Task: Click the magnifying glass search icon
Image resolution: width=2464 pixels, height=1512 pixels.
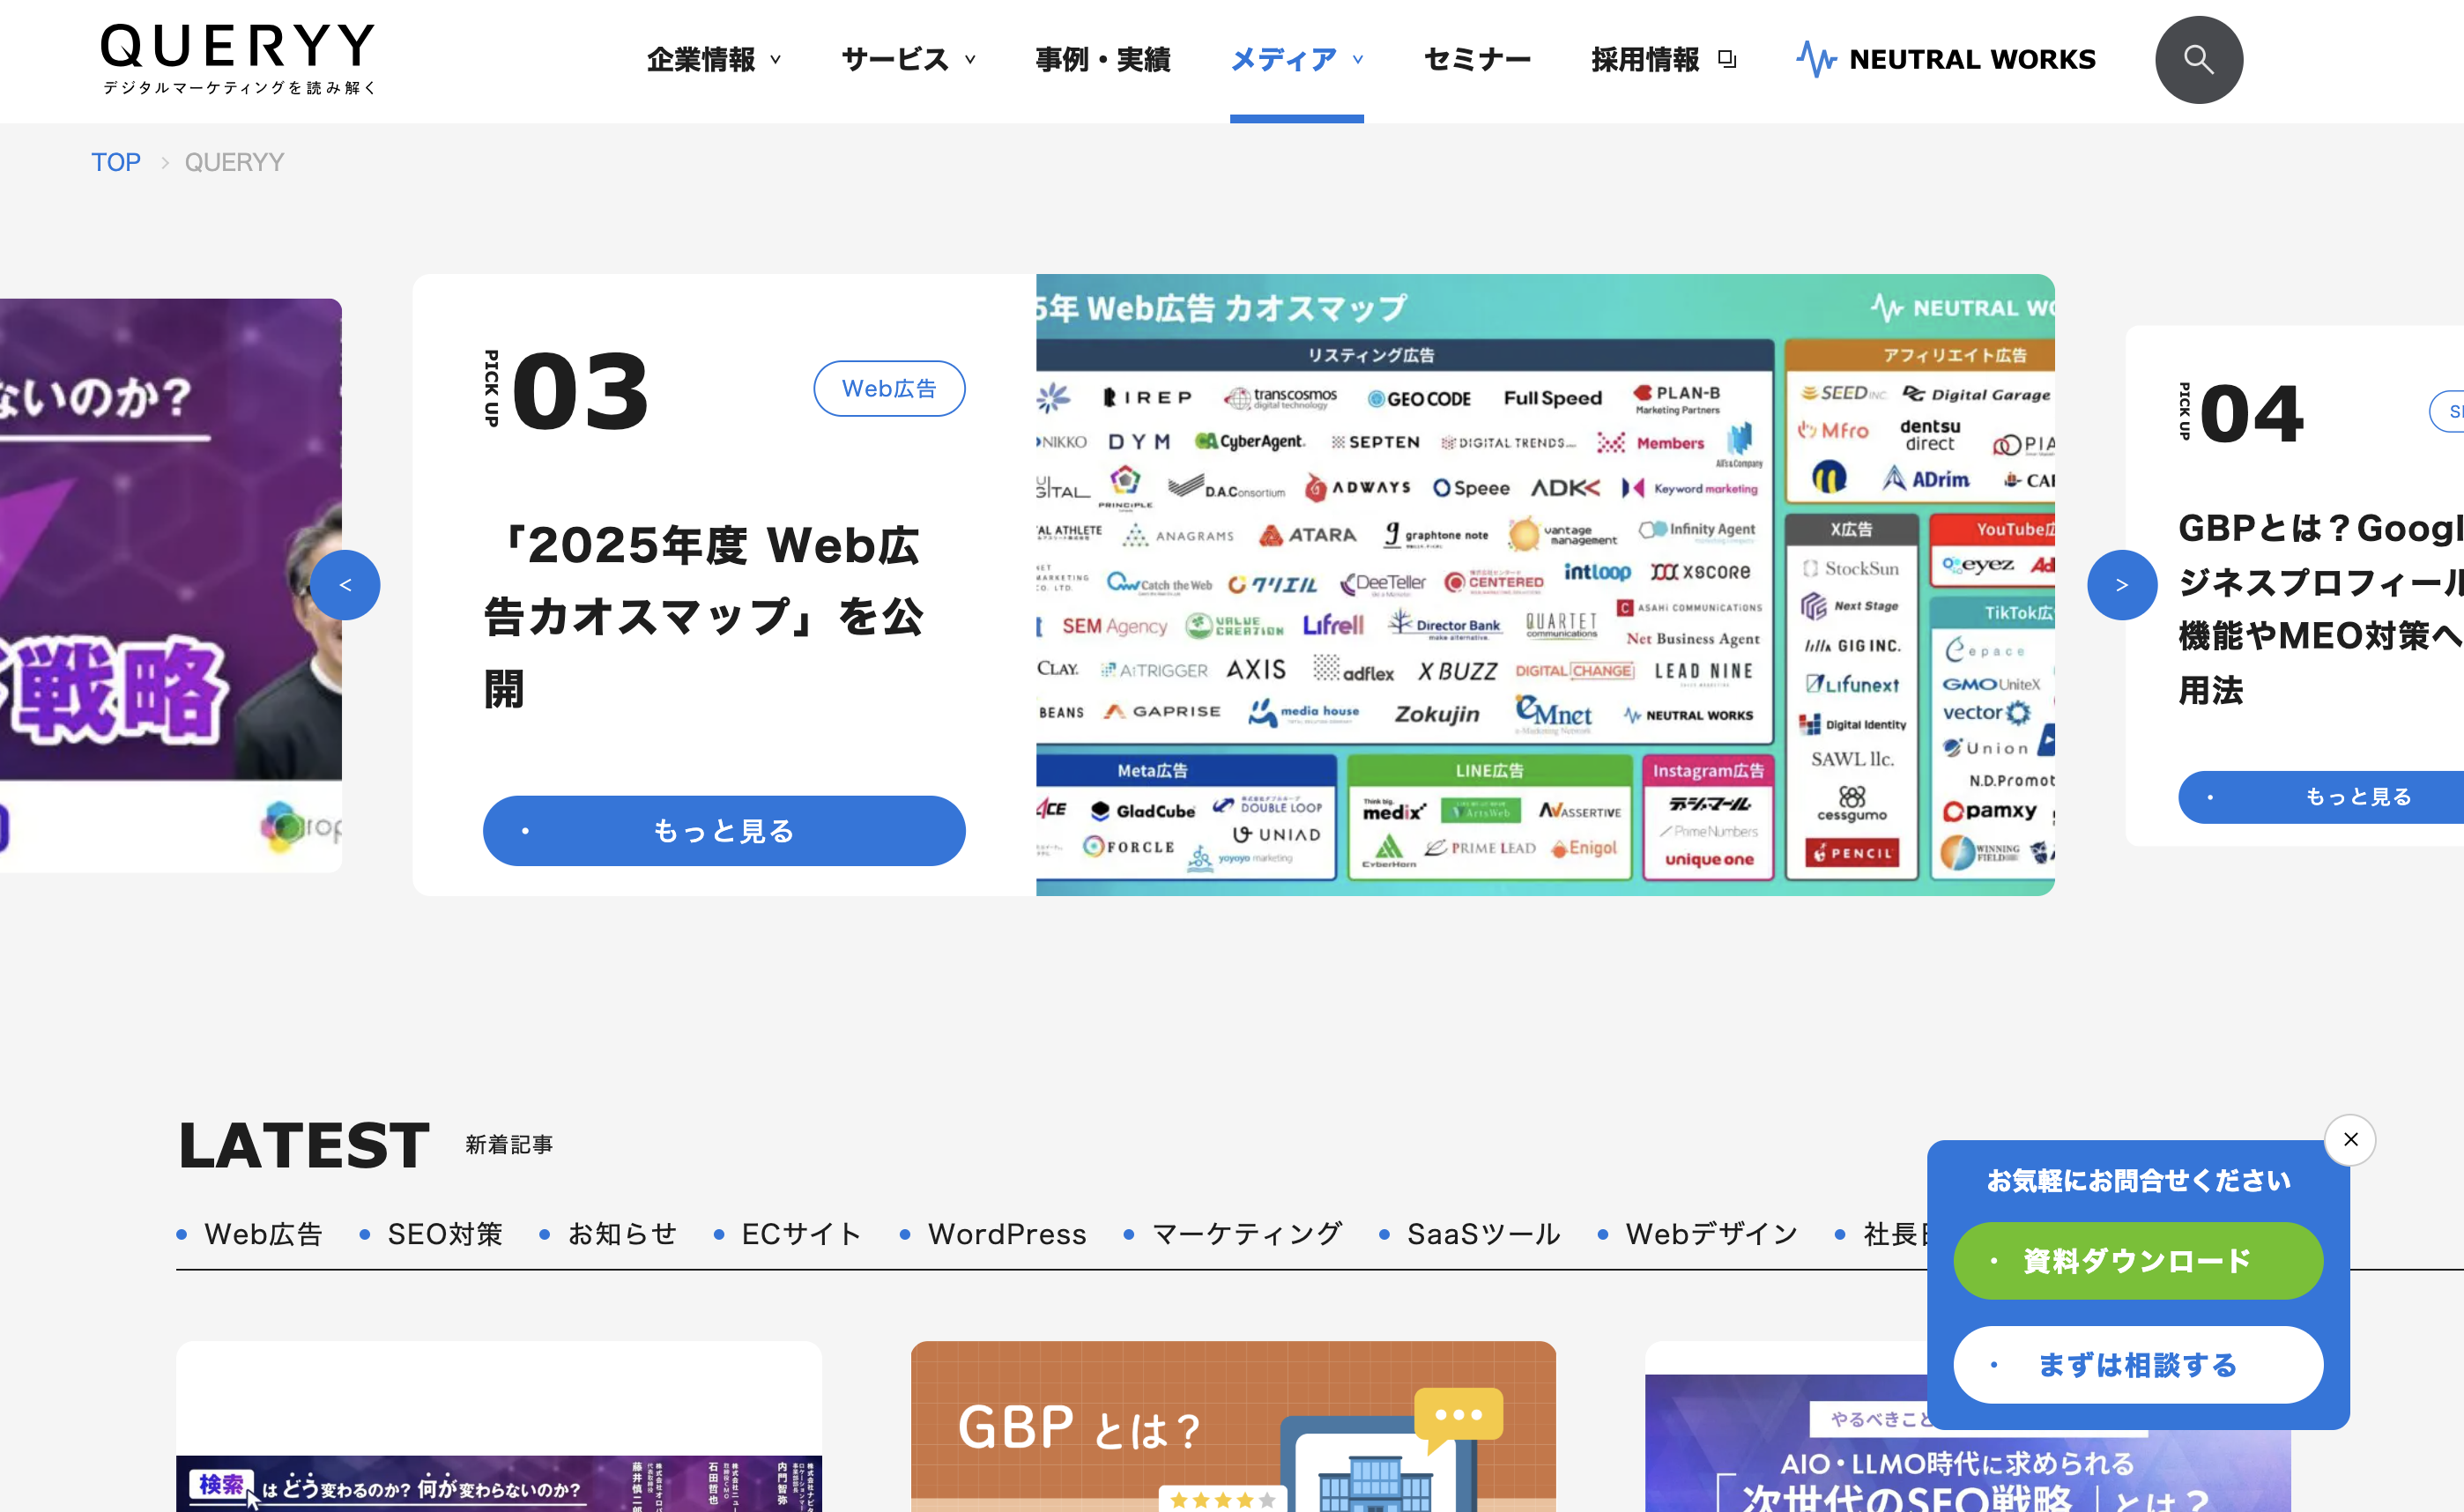Action: [2198, 60]
